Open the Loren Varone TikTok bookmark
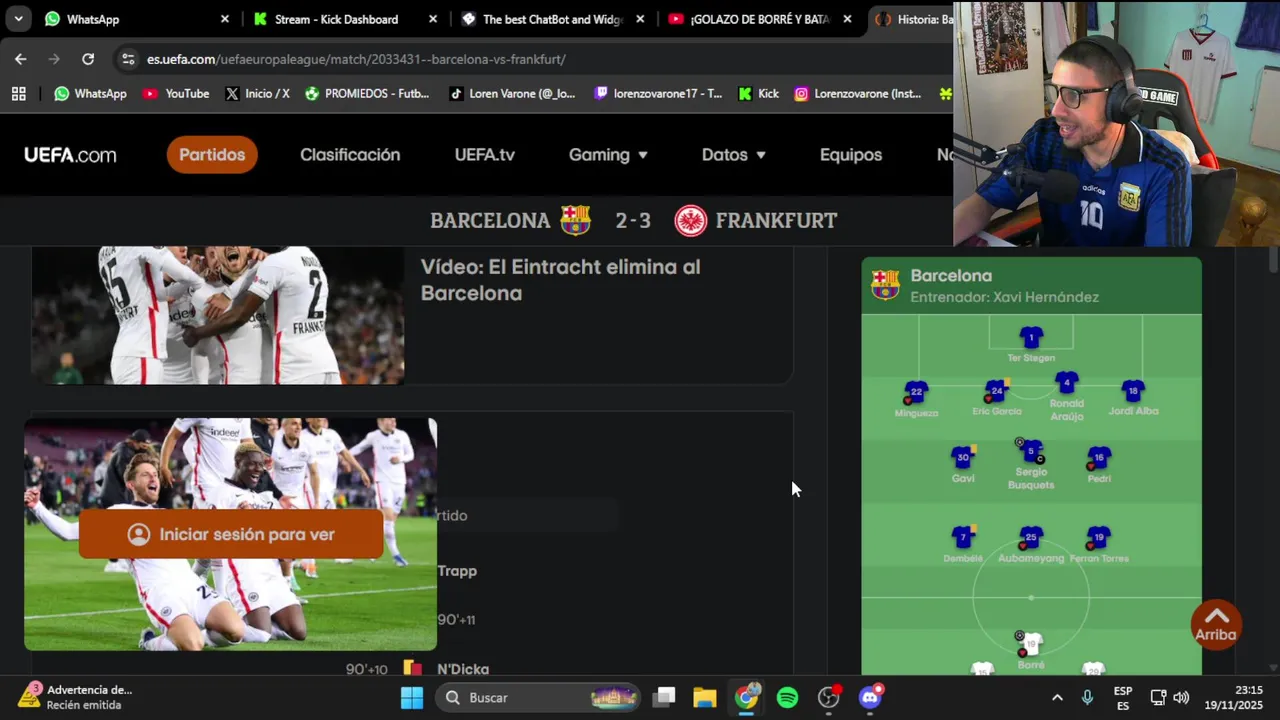This screenshot has height=720, width=1280. (x=512, y=93)
